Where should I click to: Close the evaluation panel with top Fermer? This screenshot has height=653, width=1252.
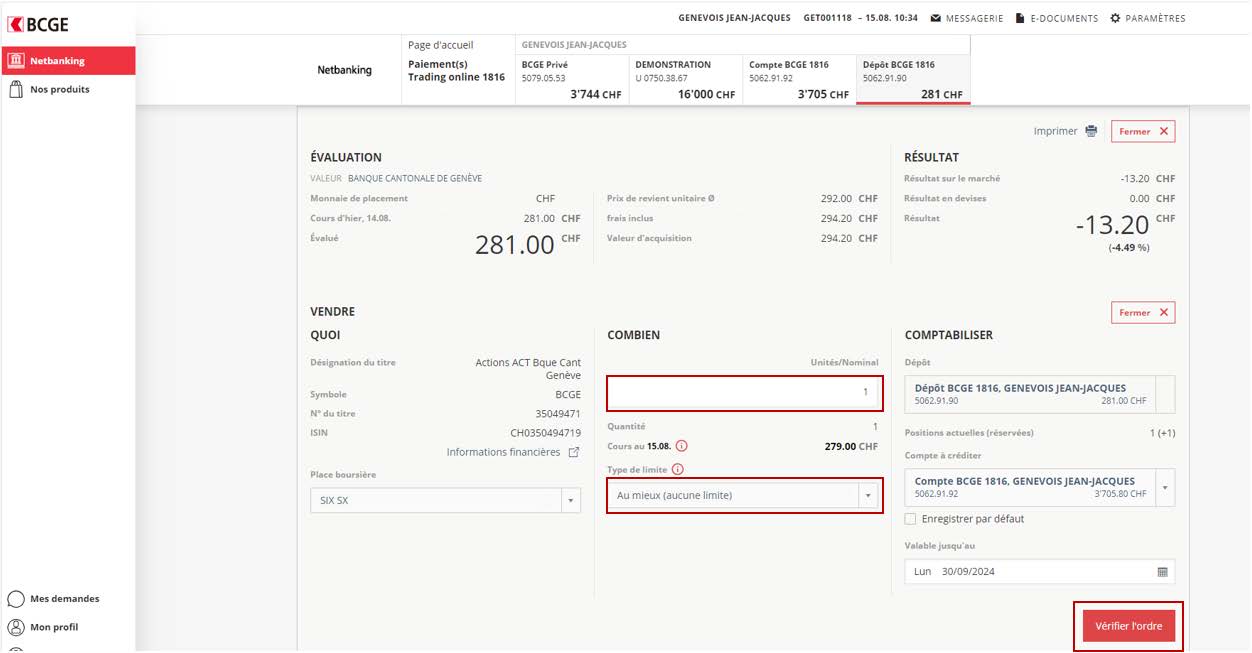[x=1143, y=131]
